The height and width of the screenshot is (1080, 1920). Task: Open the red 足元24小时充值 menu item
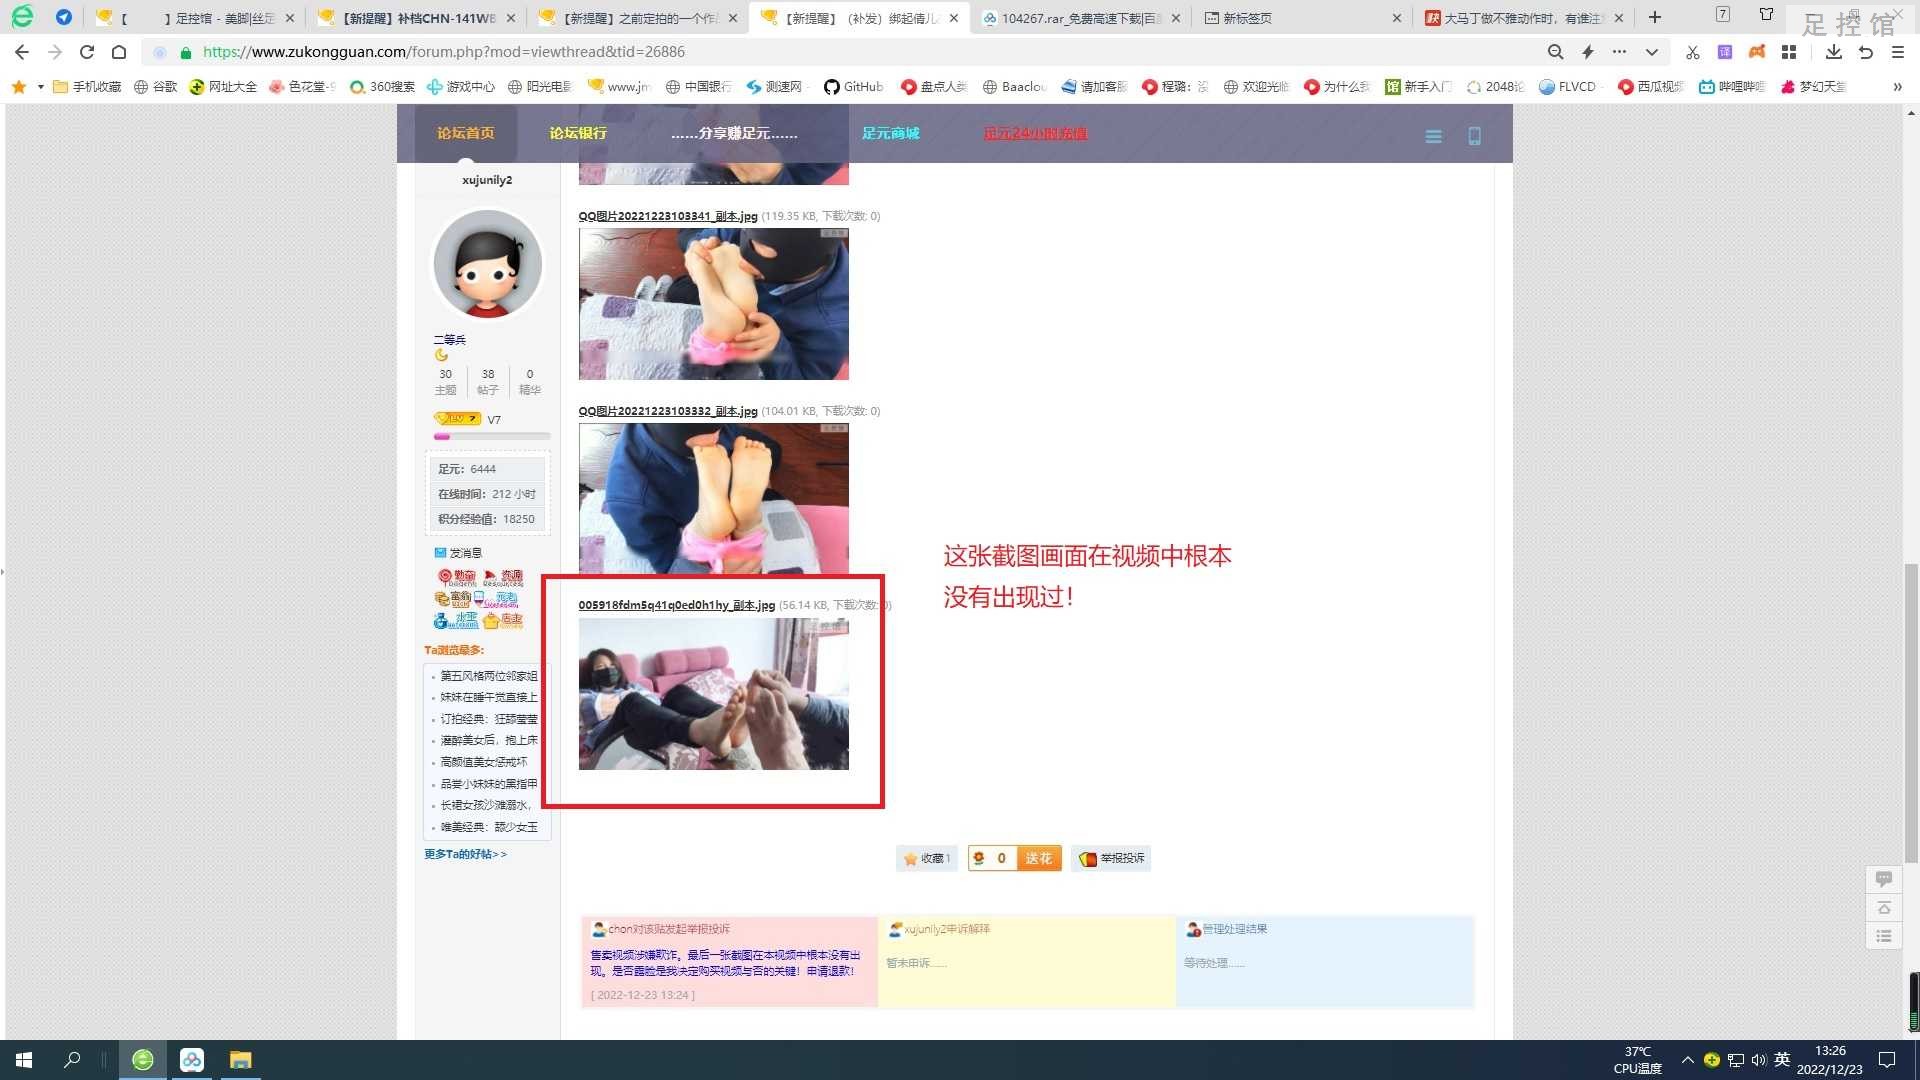1036,133
